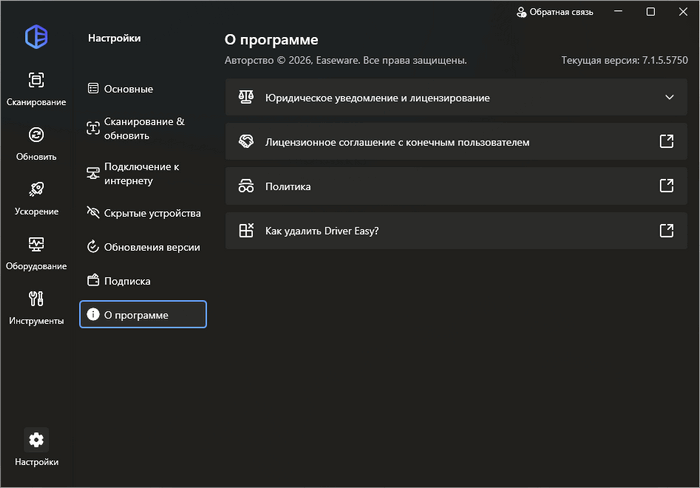Open license agreement external link icon
This screenshot has height=488, width=700.
pos(667,142)
